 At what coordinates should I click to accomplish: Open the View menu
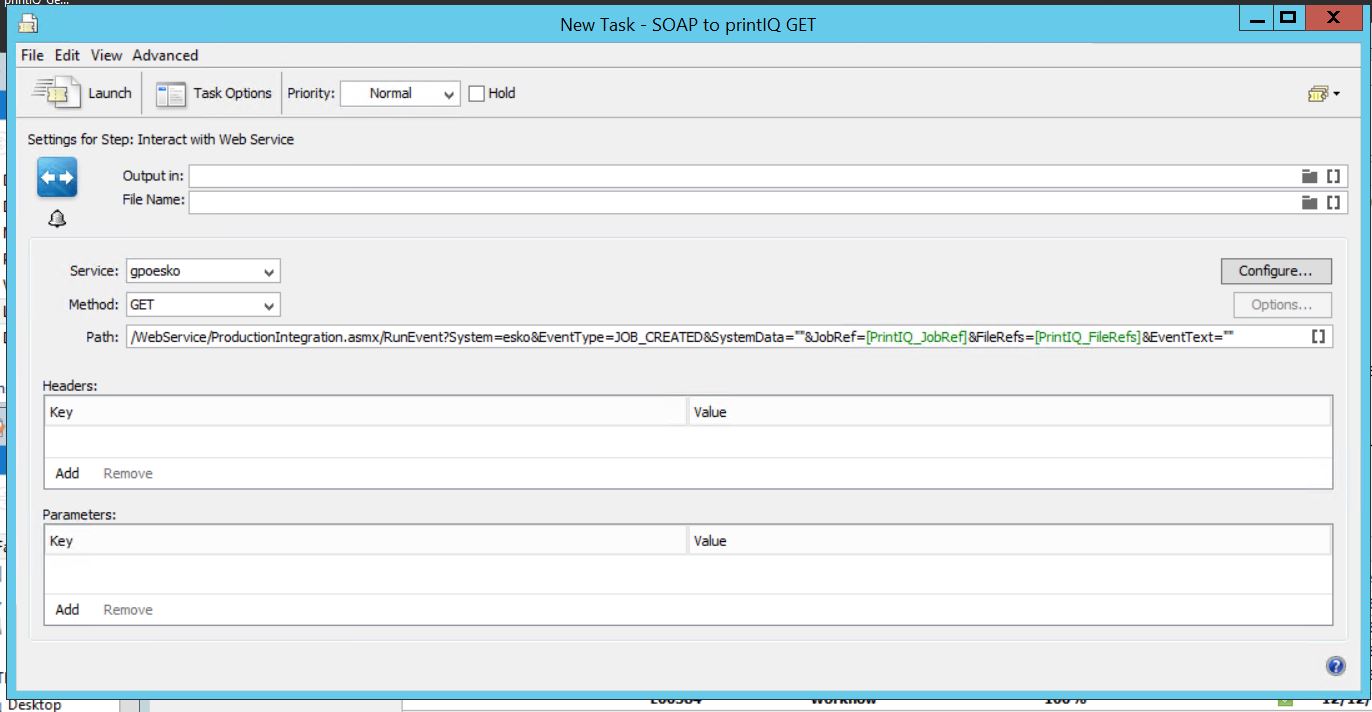pos(106,55)
